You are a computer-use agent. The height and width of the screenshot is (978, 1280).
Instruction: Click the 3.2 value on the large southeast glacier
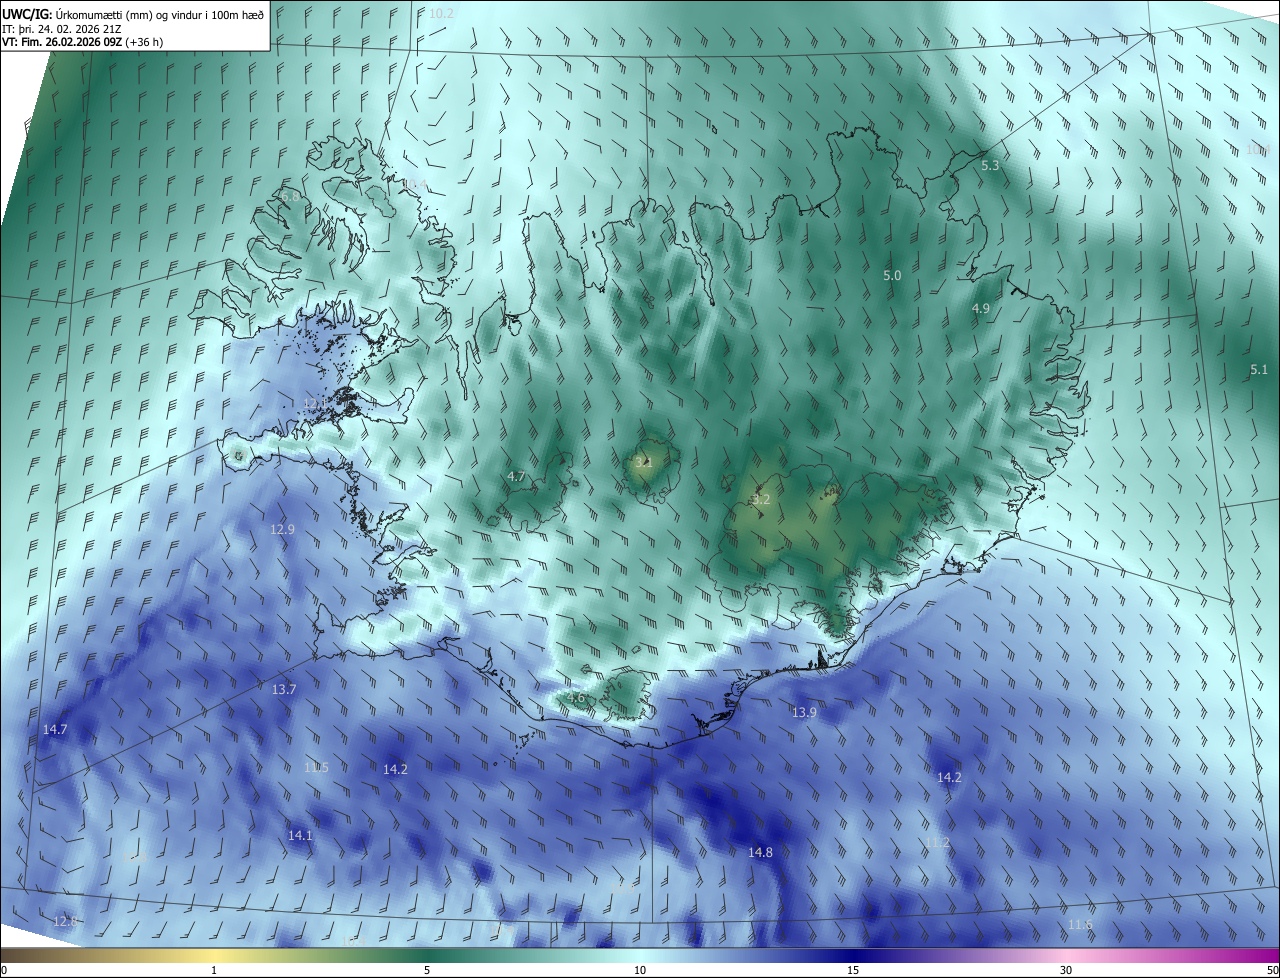761,499
